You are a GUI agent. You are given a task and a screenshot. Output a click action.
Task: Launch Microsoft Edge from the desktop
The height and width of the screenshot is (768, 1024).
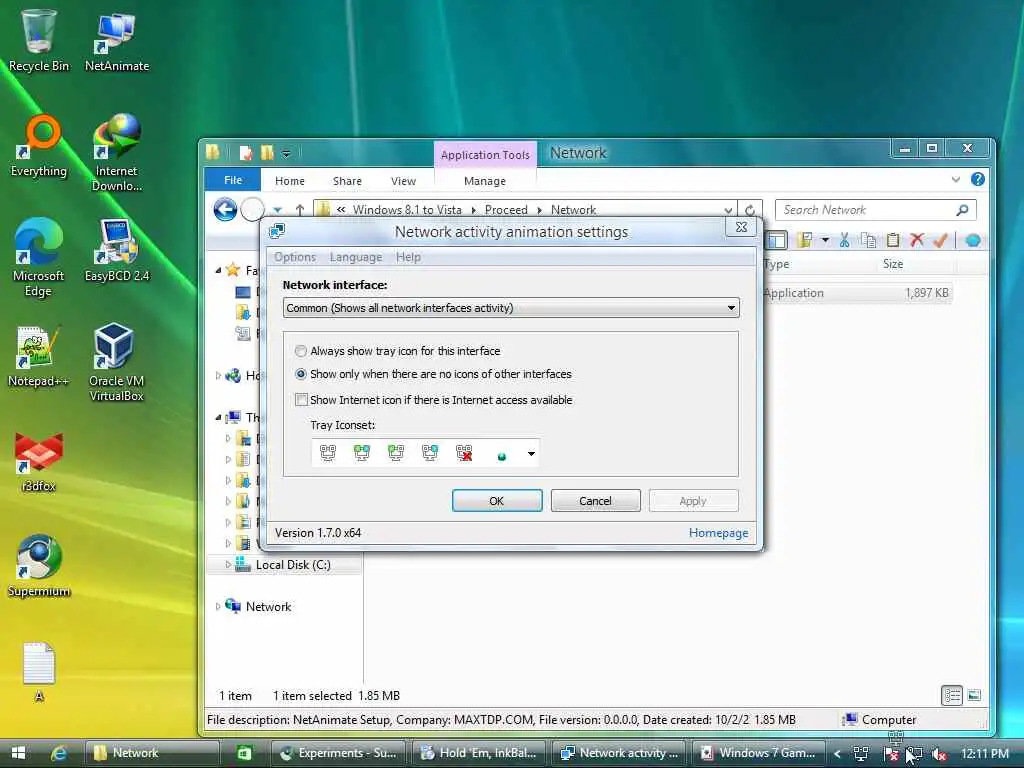click(39, 256)
